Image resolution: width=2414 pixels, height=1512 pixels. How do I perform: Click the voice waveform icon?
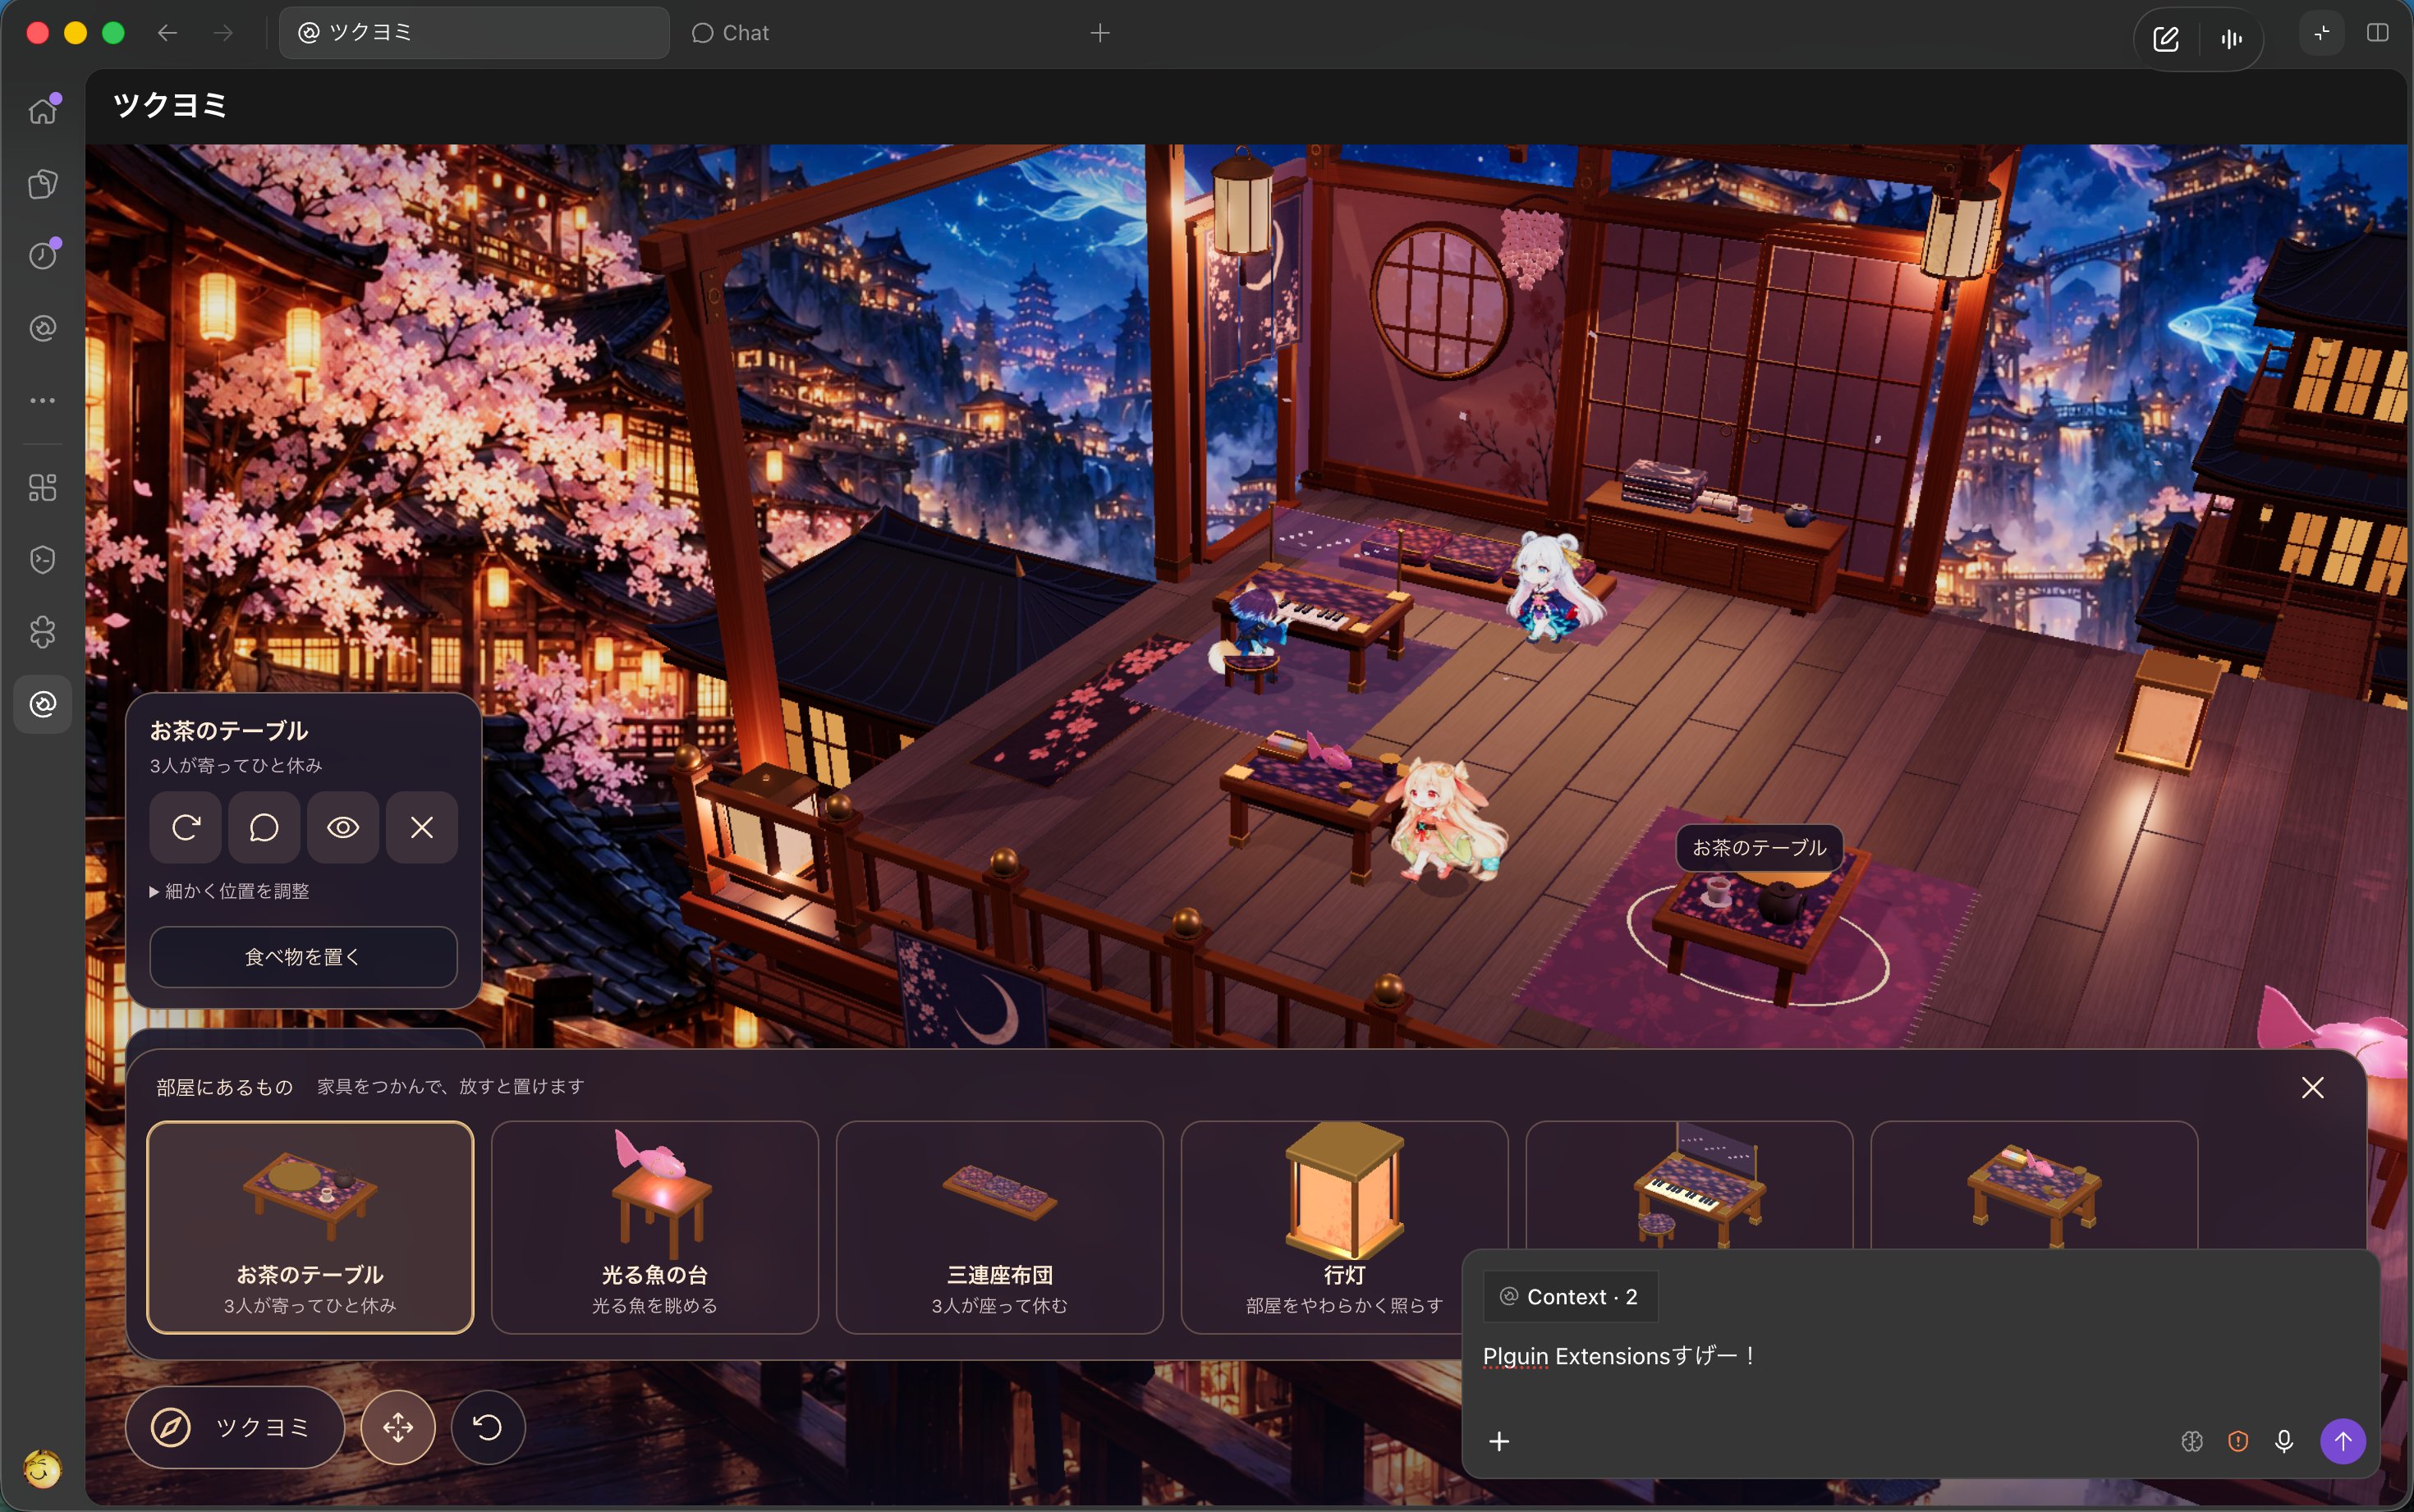(2231, 39)
